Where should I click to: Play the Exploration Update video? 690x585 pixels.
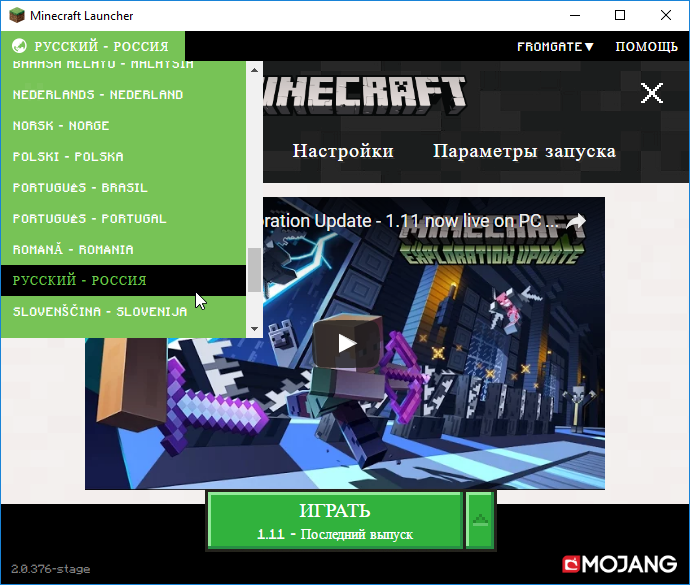pos(345,343)
